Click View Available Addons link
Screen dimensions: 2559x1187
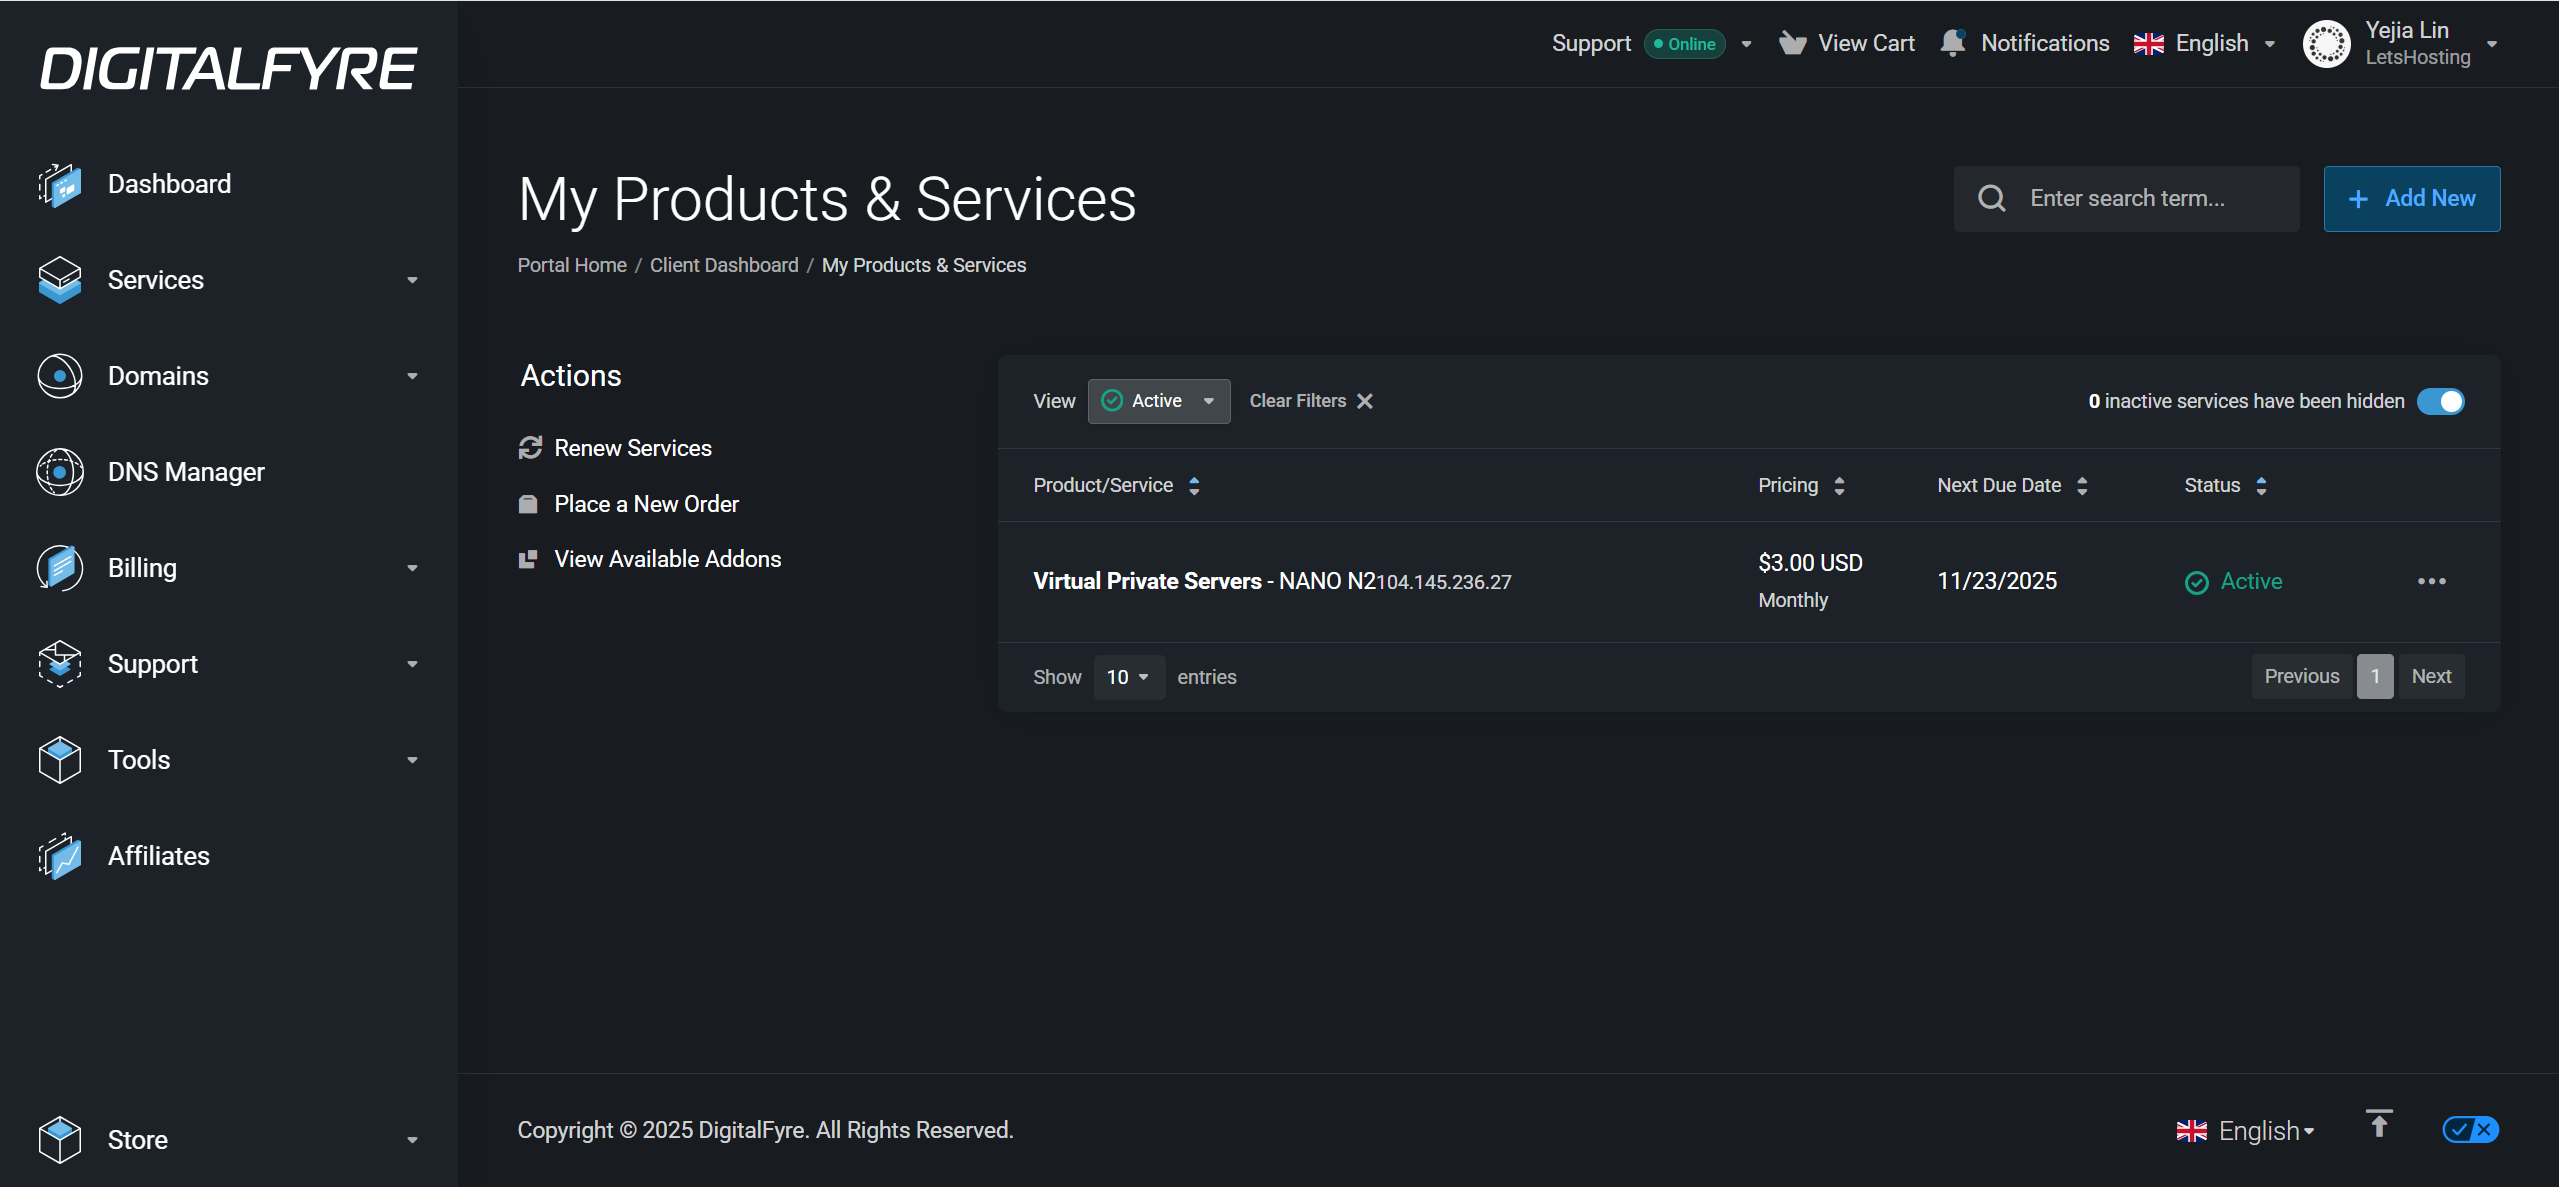[667, 559]
